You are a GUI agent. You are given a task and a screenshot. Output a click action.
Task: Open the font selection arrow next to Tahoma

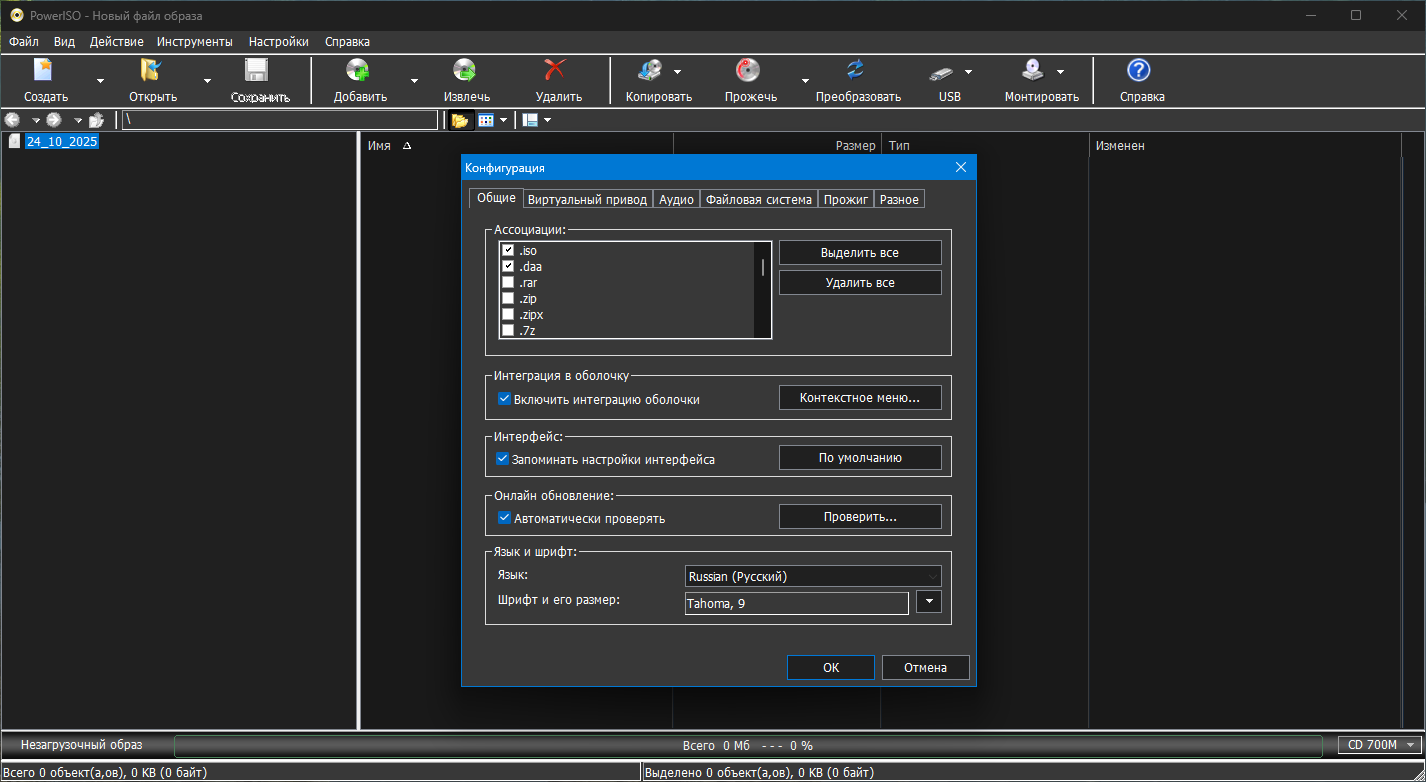pyautogui.click(x=929, y=602)
